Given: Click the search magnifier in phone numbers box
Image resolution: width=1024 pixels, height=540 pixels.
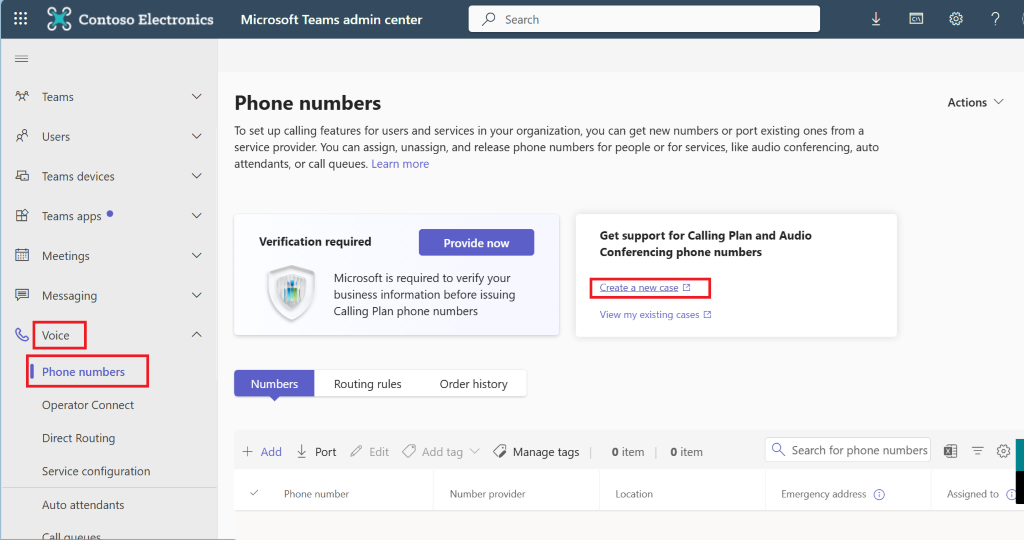Looking at the screenshot, I should (x=778, y=449).
